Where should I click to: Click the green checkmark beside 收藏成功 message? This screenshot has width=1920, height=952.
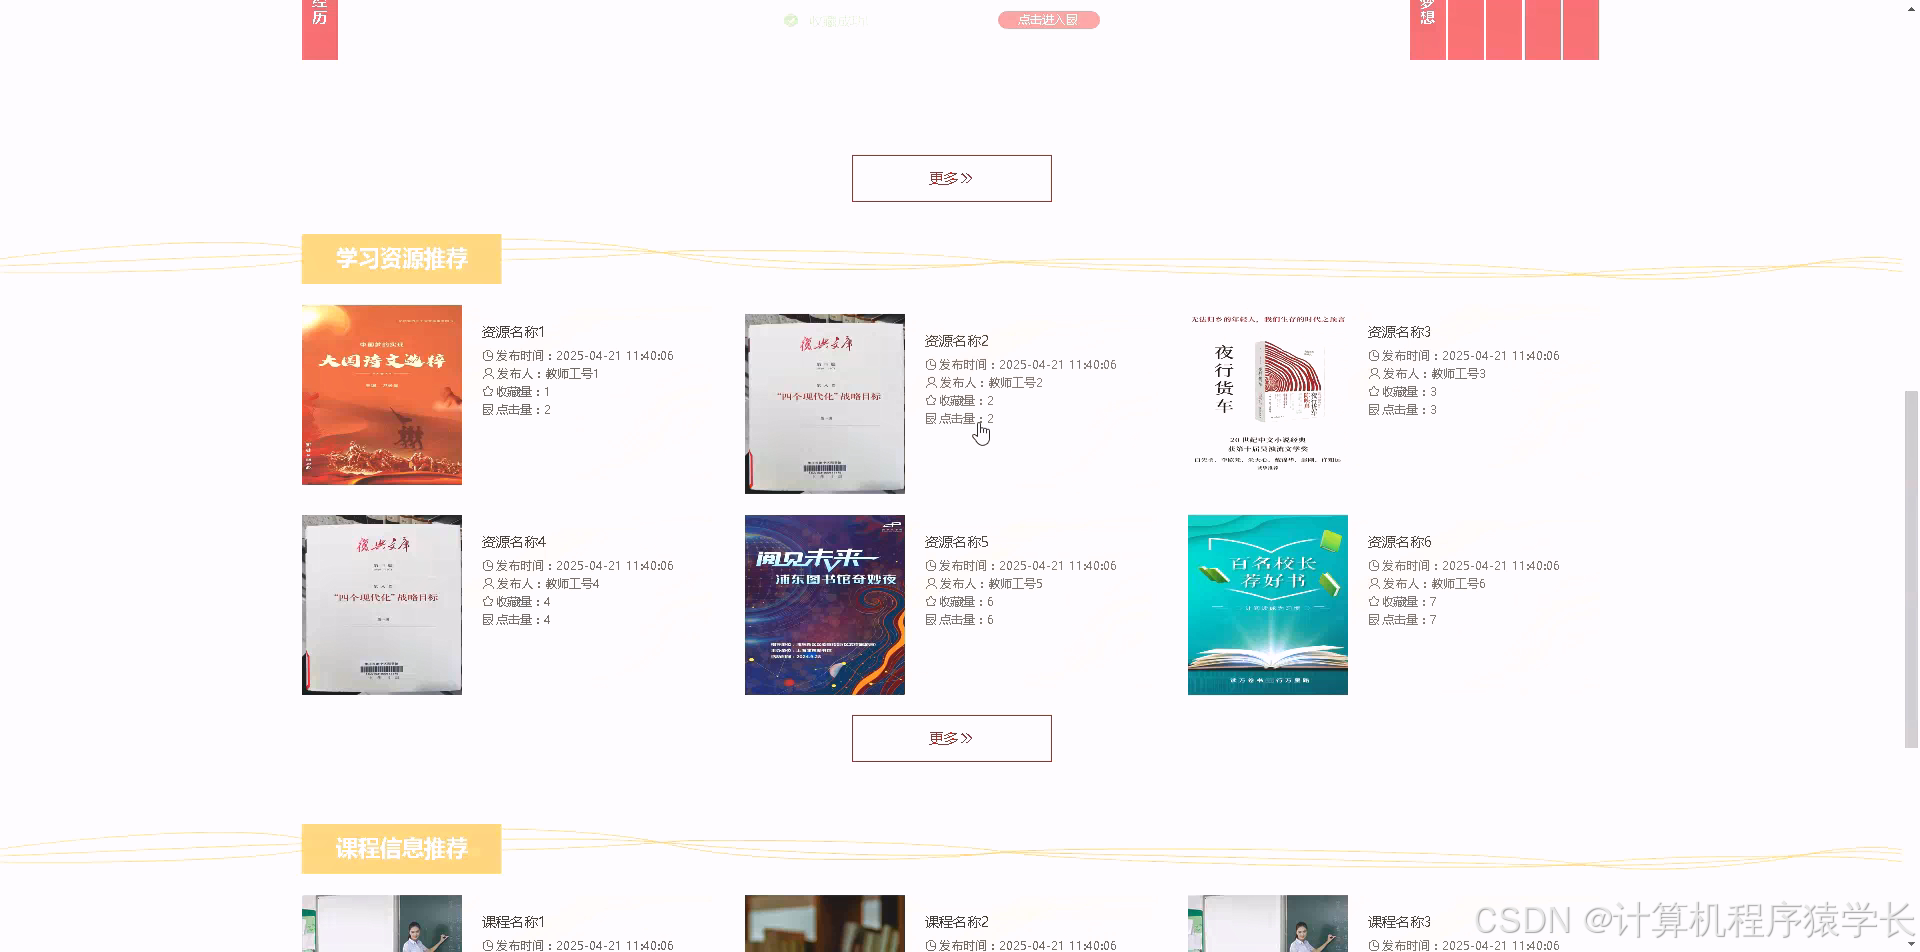tap(790, 19)
